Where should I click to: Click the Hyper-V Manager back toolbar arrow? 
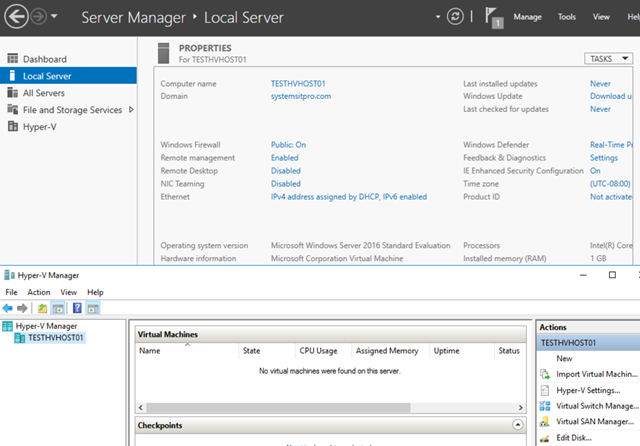tap(7, 308)
